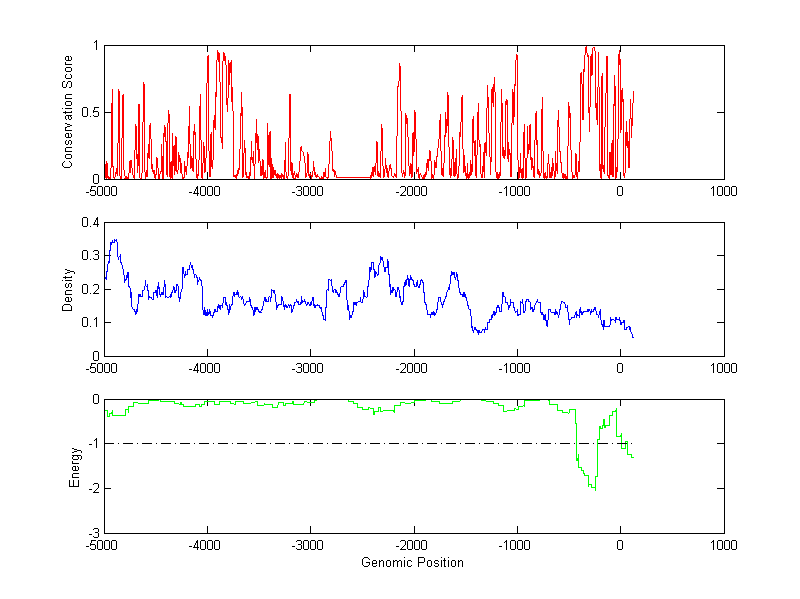The height and width of the screenshot is (599, 800).
Task: Select the 1000 x-tick label under Energy plot
Action: (723, 546)
